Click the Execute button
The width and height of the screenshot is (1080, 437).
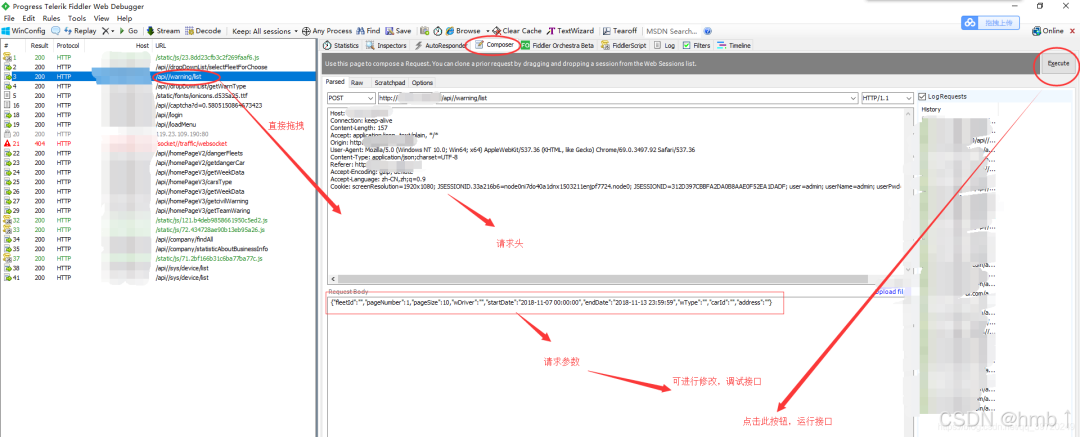coord(1059,63)
